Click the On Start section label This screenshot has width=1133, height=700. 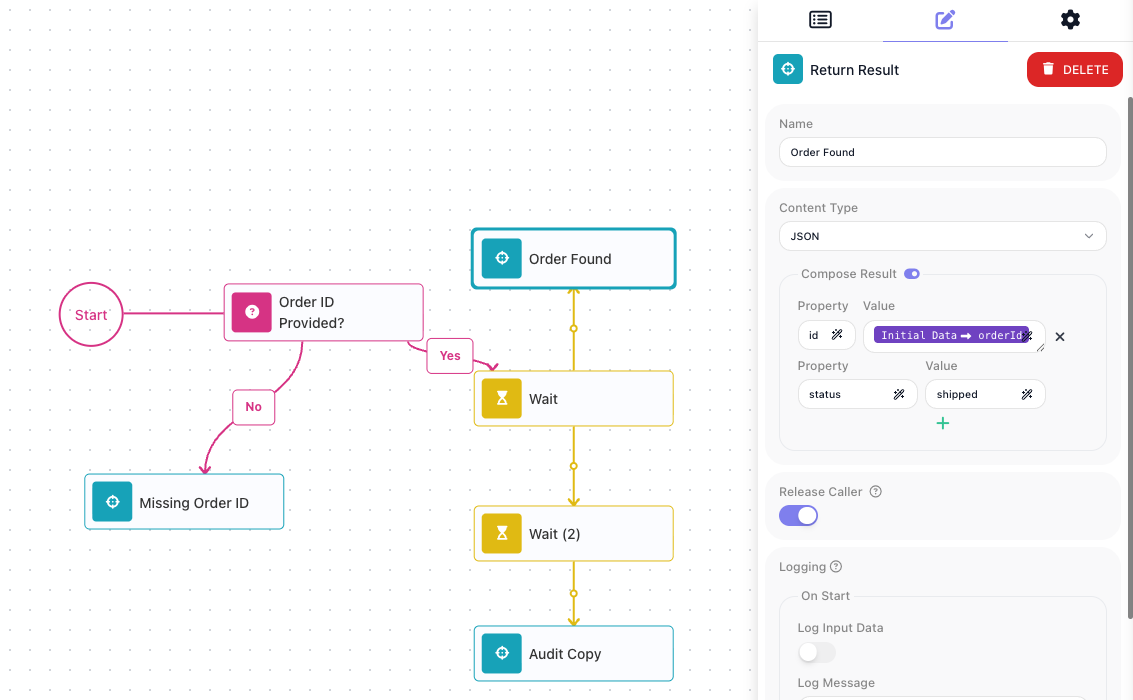(825, 596)
